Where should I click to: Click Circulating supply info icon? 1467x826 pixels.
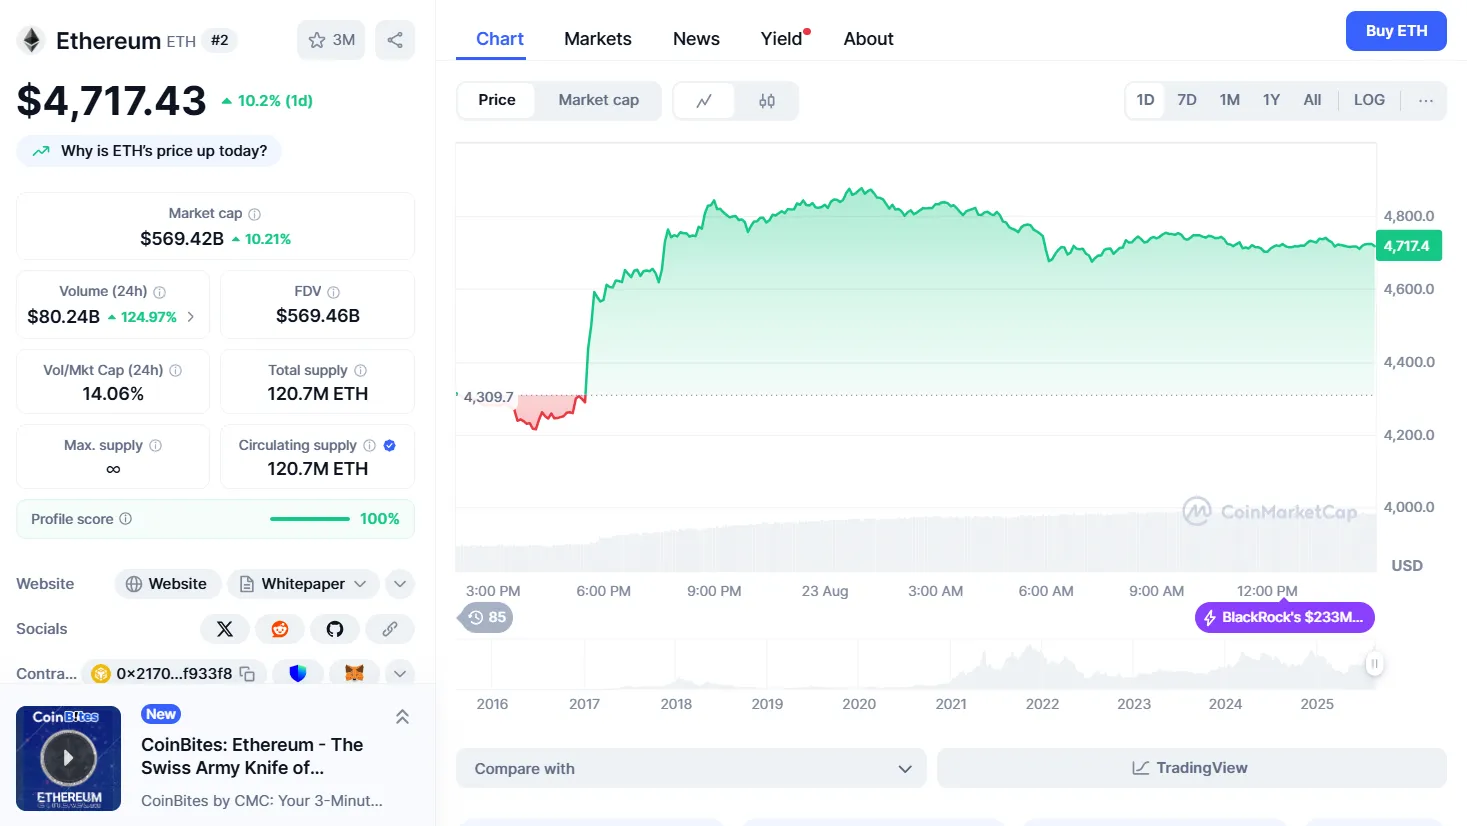(x=370, y=445)
